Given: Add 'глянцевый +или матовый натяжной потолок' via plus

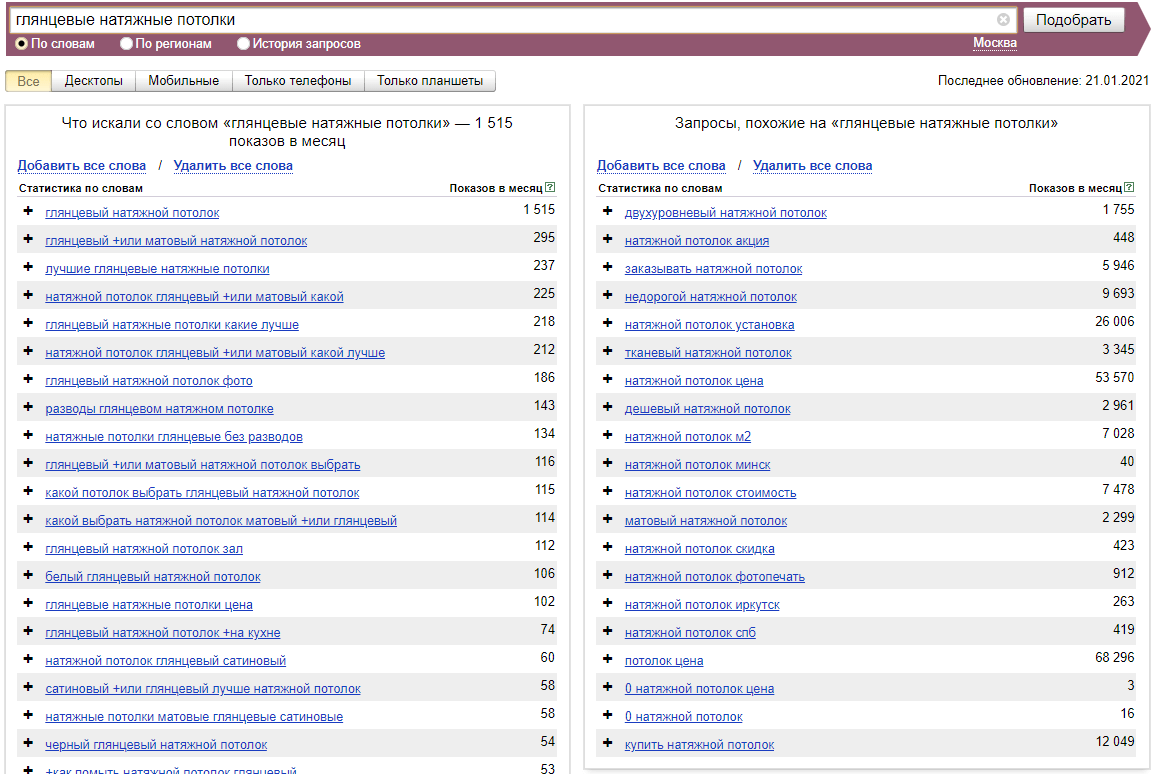Looking at the screenshot, I should (x=28, y=239).
